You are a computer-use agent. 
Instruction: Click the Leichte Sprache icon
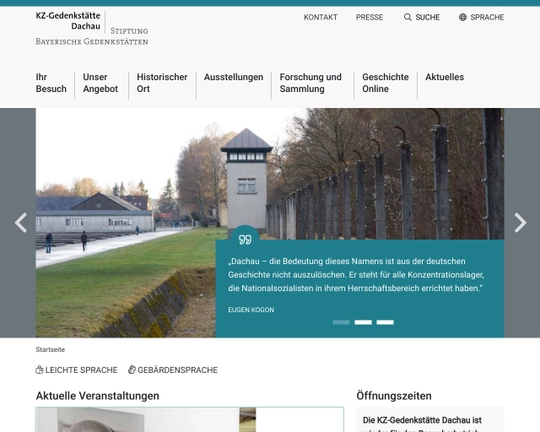coord(39,370)
